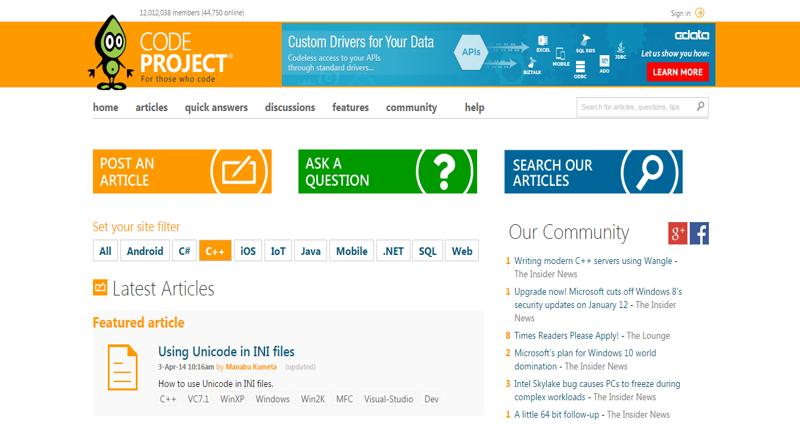The width and height of the screenshot is (800, 424).
Task: Open Intel Skylake bug causes PCs to freeze post
Action: (597, 390)
